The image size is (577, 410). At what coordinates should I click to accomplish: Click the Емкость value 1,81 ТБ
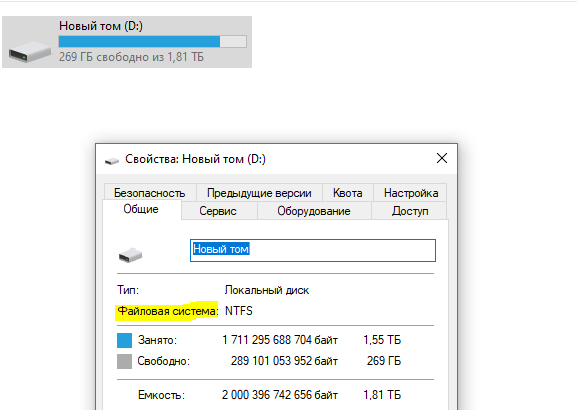382,395
